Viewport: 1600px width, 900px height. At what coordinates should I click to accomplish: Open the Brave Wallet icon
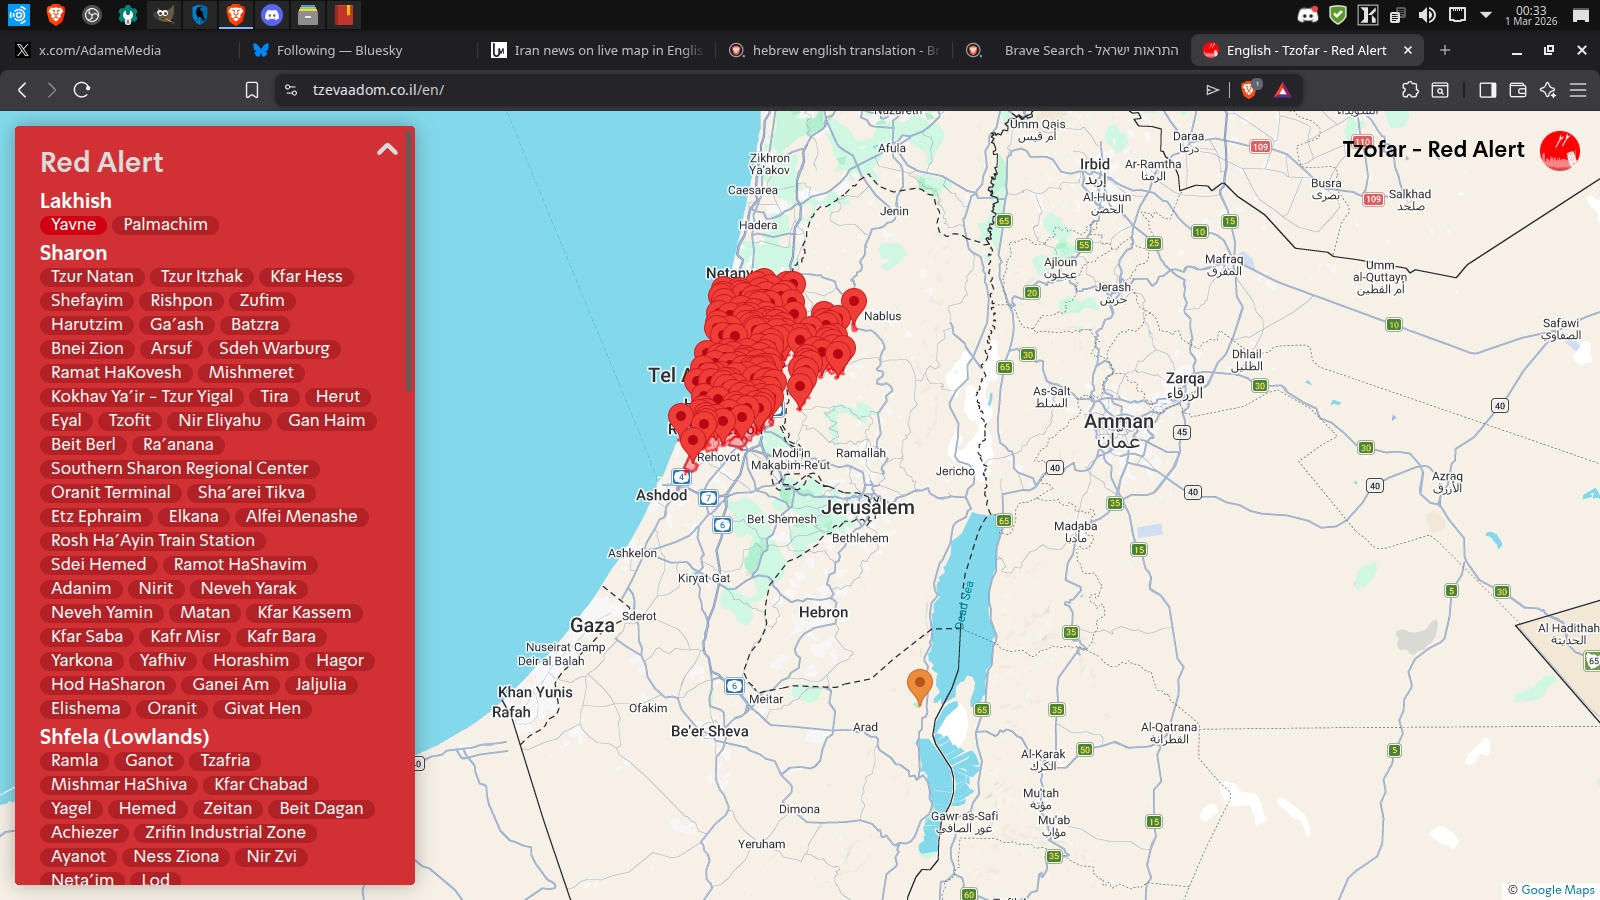point(1517,90)
